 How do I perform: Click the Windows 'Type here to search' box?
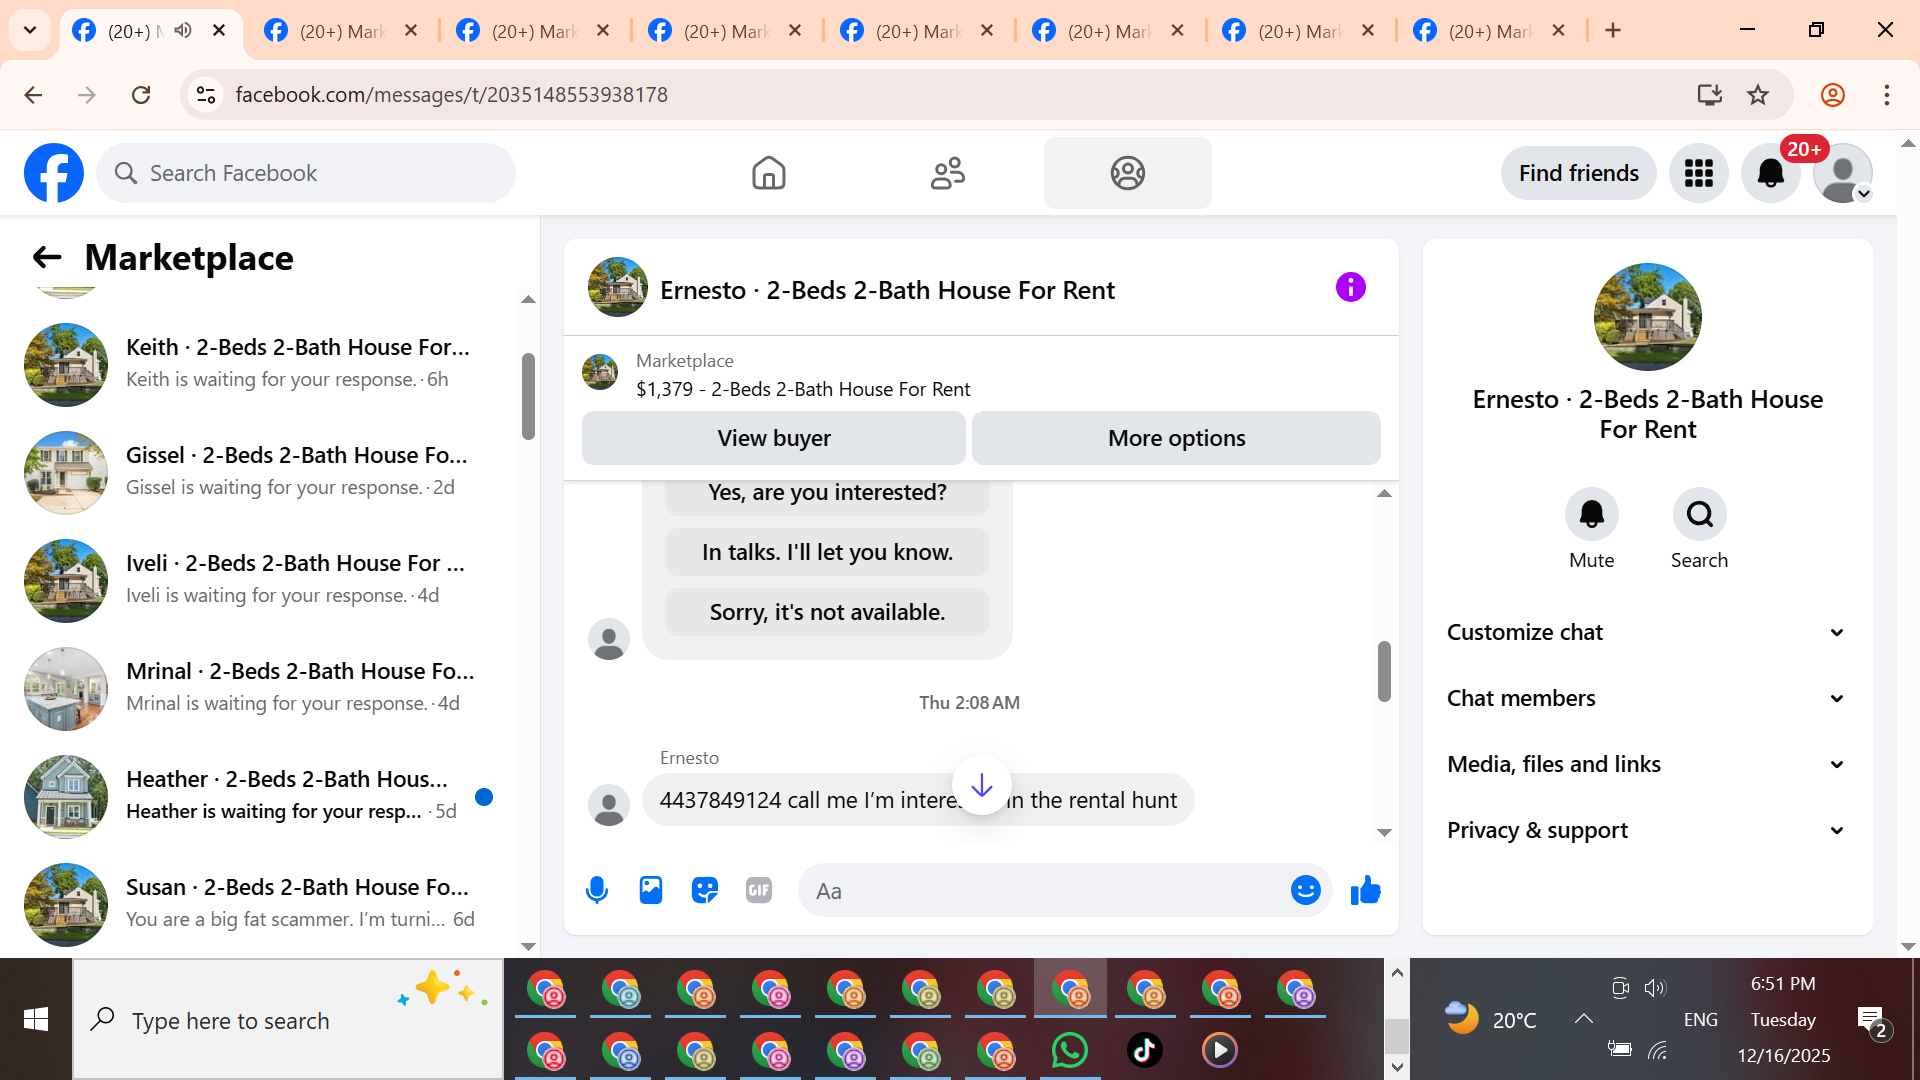tap(288, 1020)
